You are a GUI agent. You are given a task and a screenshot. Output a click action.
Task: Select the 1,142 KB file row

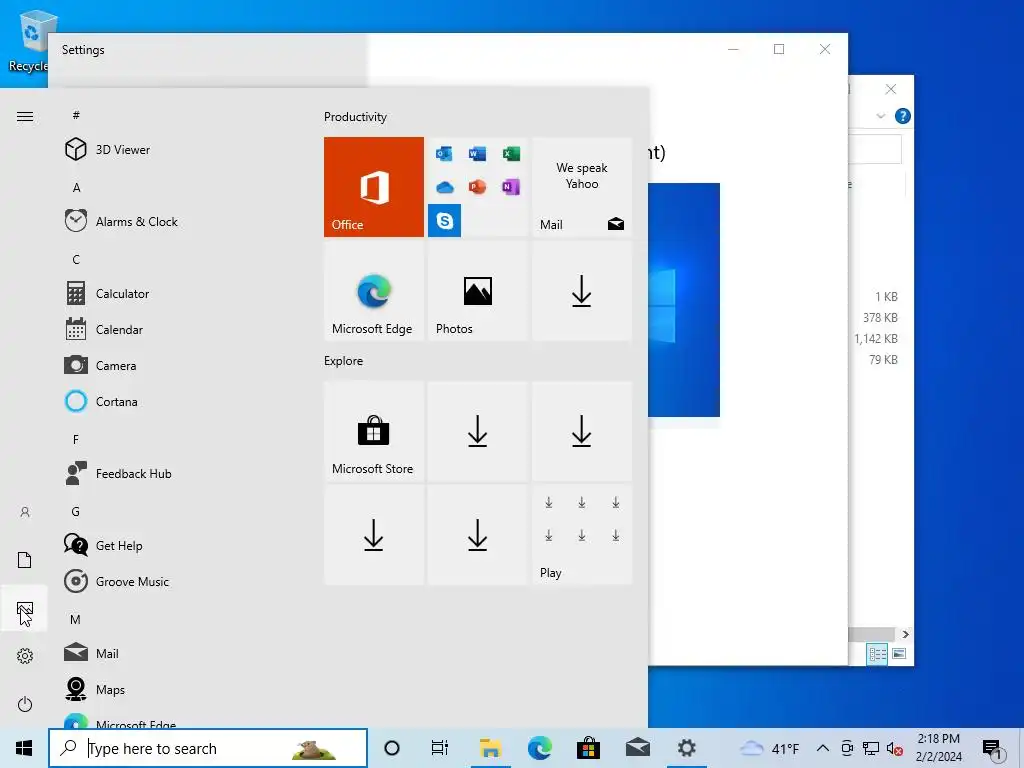click(876, 338)
